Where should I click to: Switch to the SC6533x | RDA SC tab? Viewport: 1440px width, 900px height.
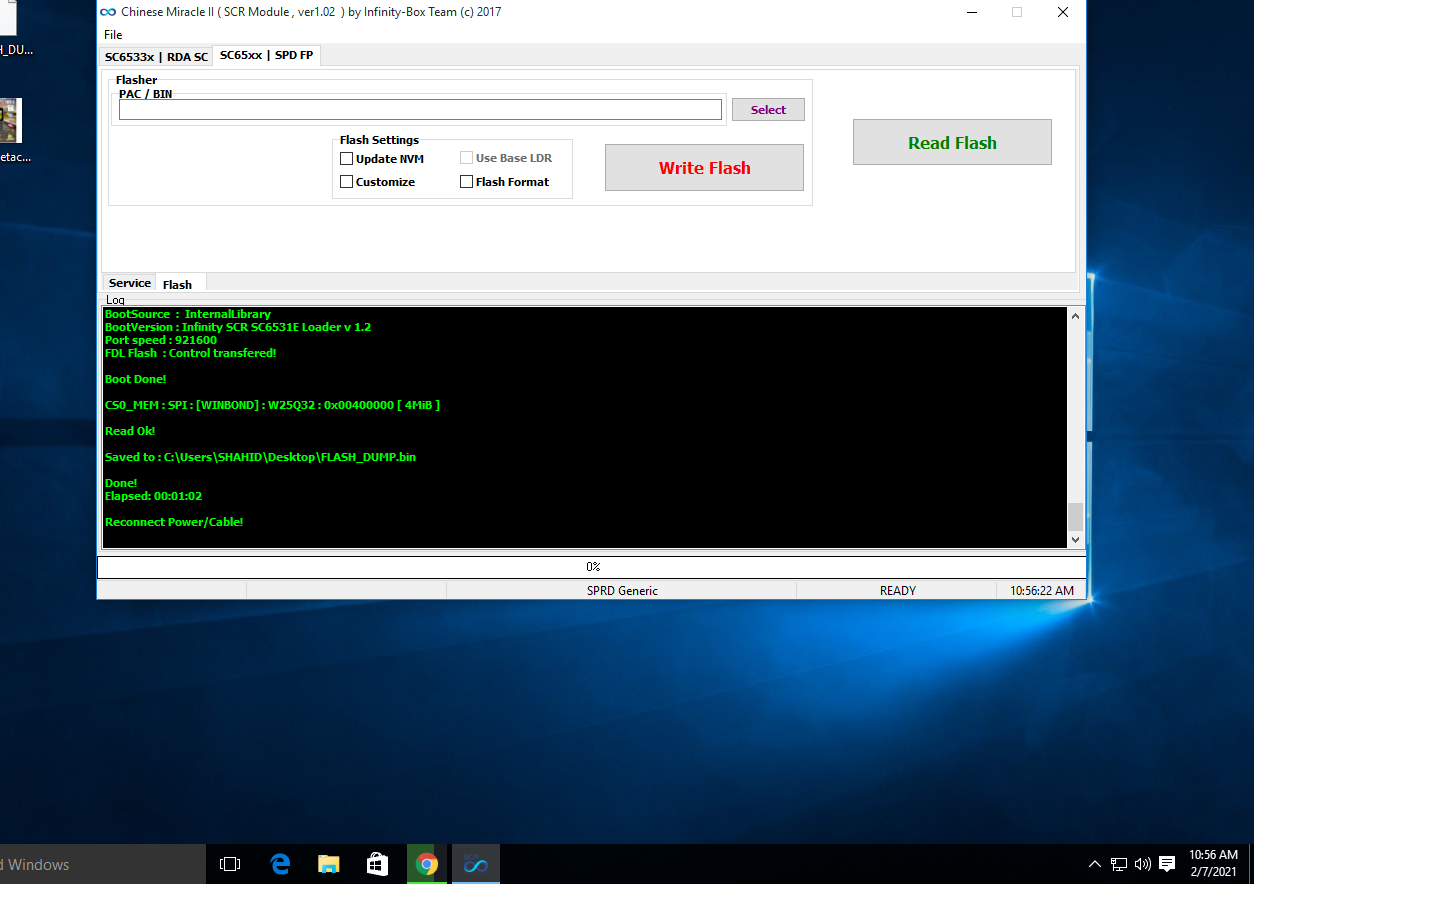tap(156, 57)
